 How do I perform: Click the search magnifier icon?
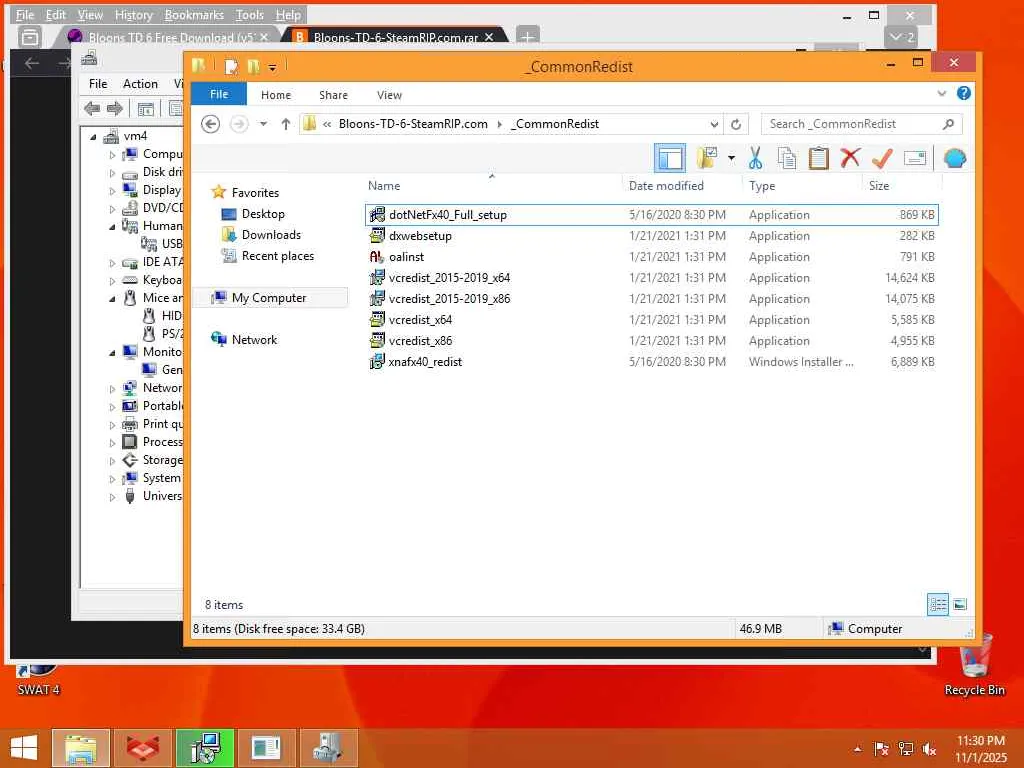tap(948, 123)
